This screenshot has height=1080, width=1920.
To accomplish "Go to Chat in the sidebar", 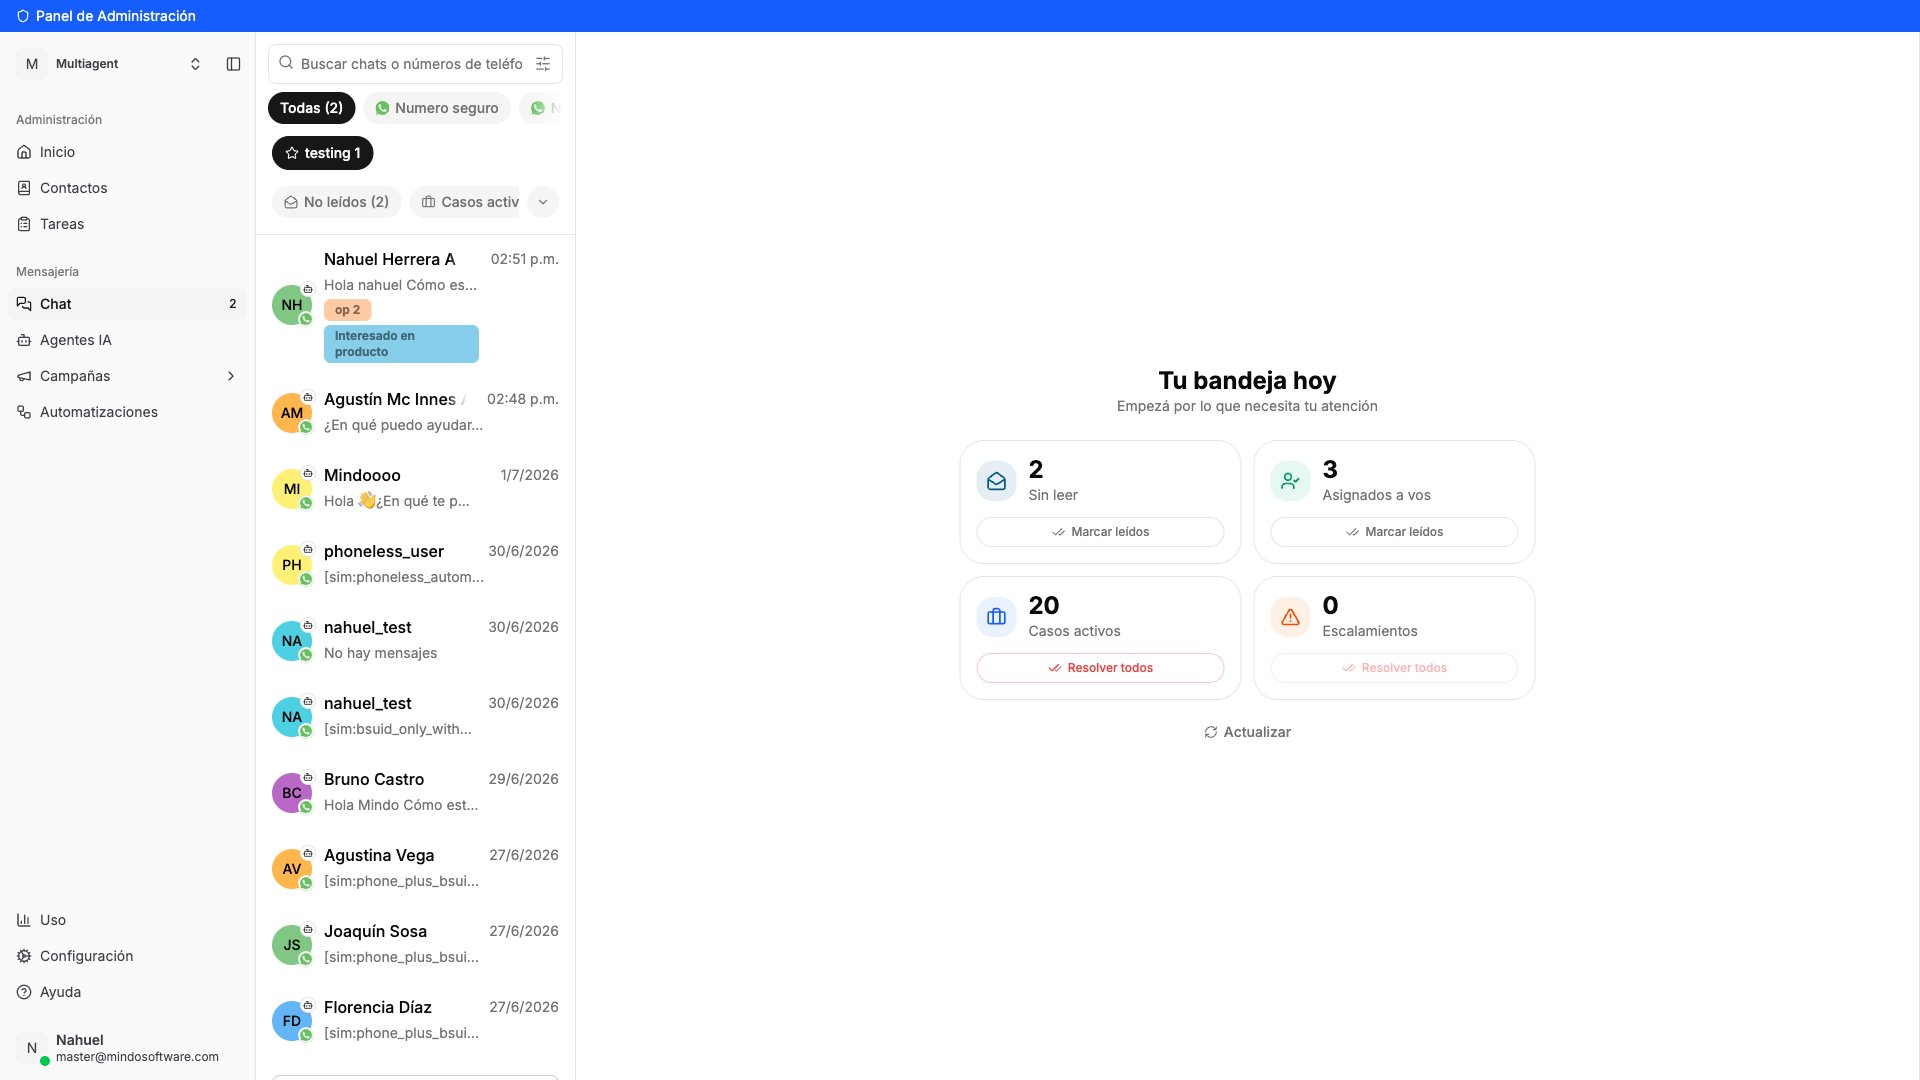I will pos(127,304).
